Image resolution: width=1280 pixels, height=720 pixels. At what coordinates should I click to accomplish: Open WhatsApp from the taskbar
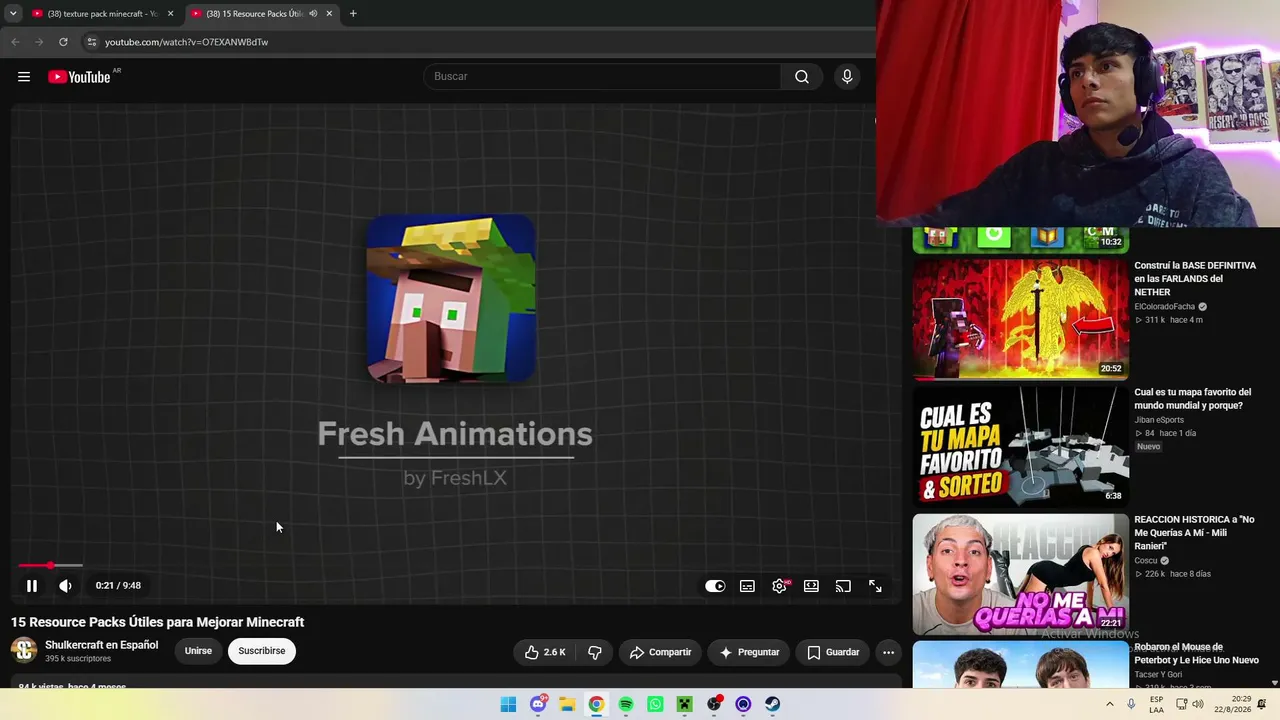(x=655, y=704)
